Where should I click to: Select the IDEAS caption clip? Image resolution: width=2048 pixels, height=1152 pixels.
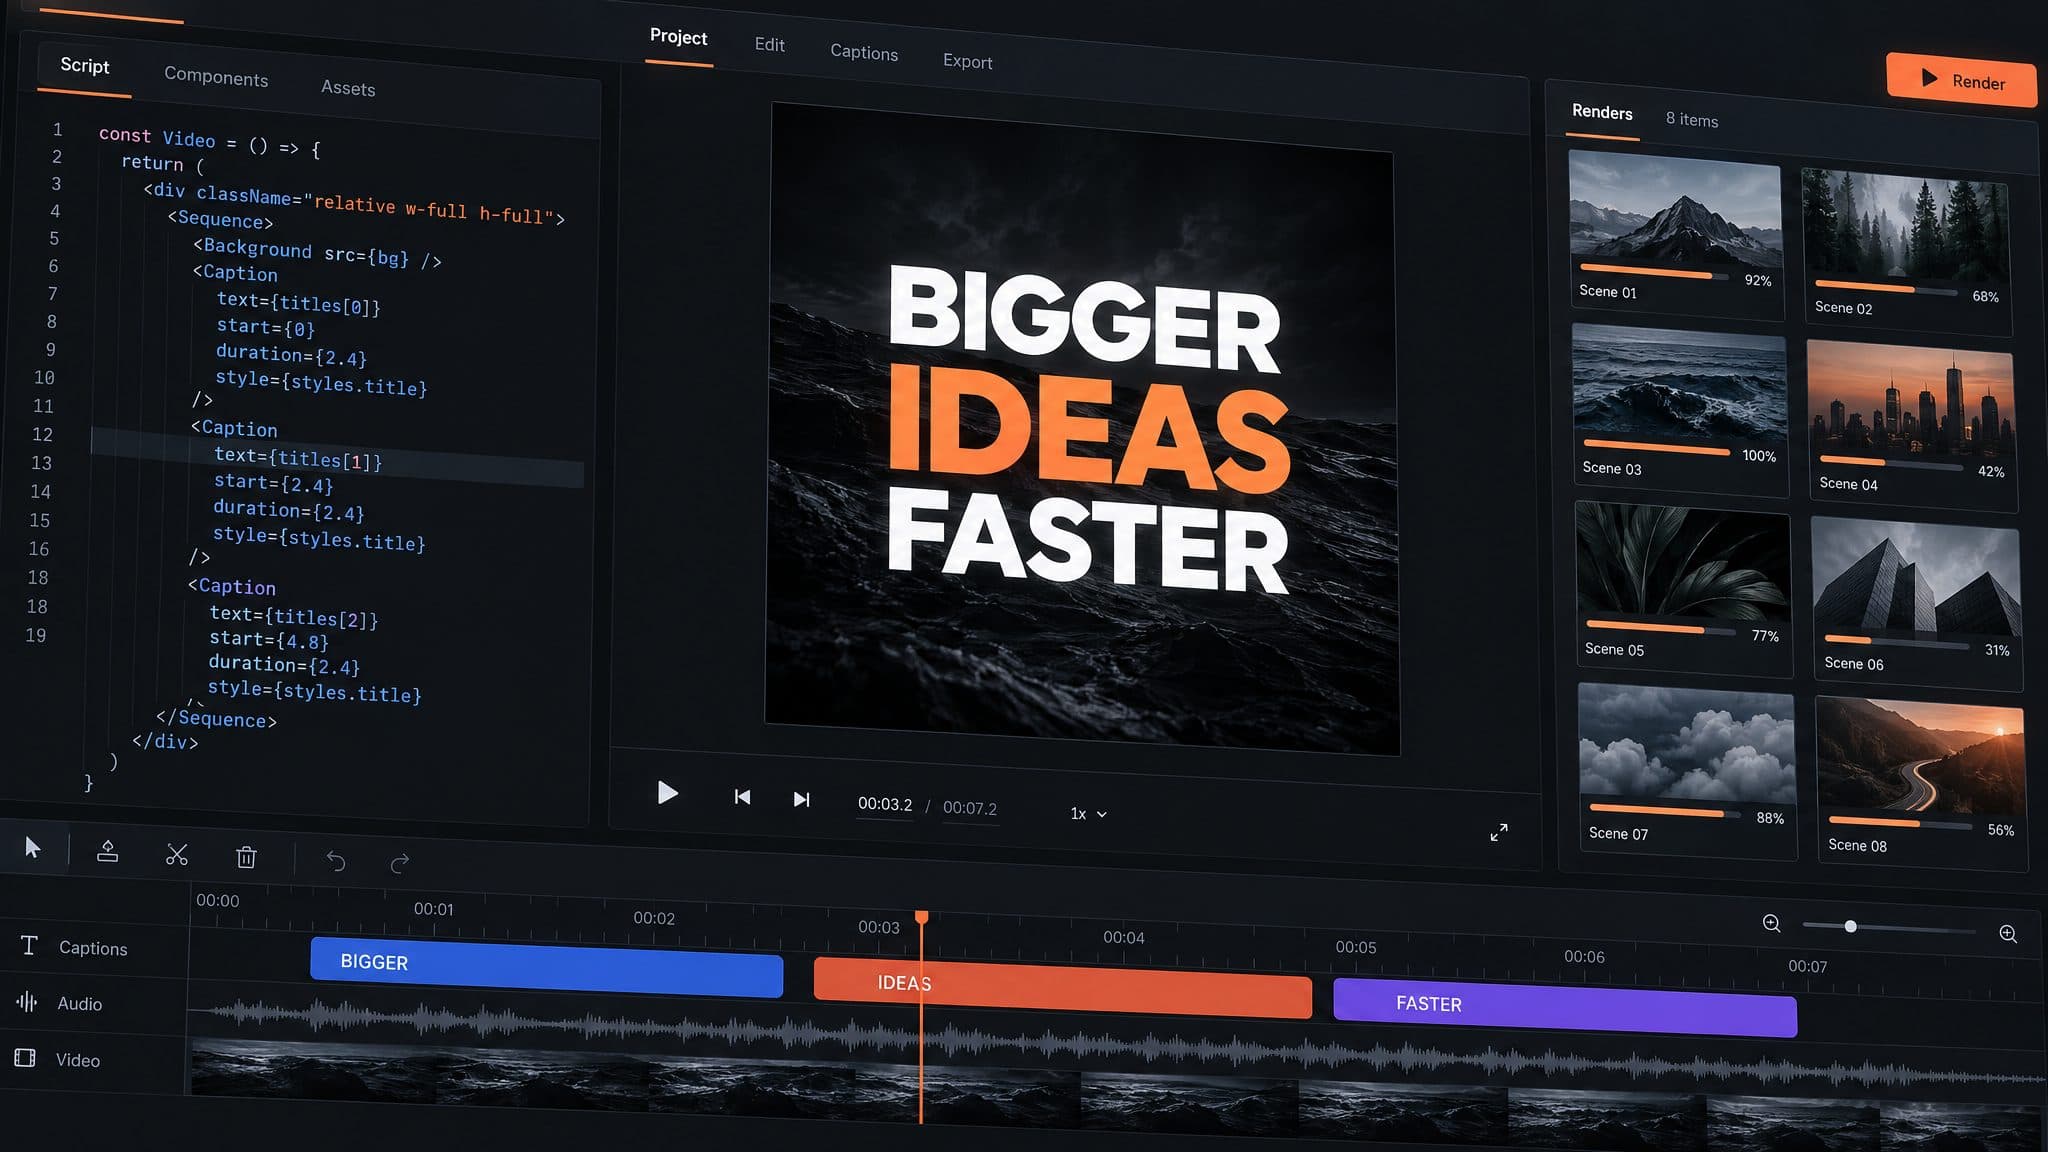click(x=1063, y=988)
